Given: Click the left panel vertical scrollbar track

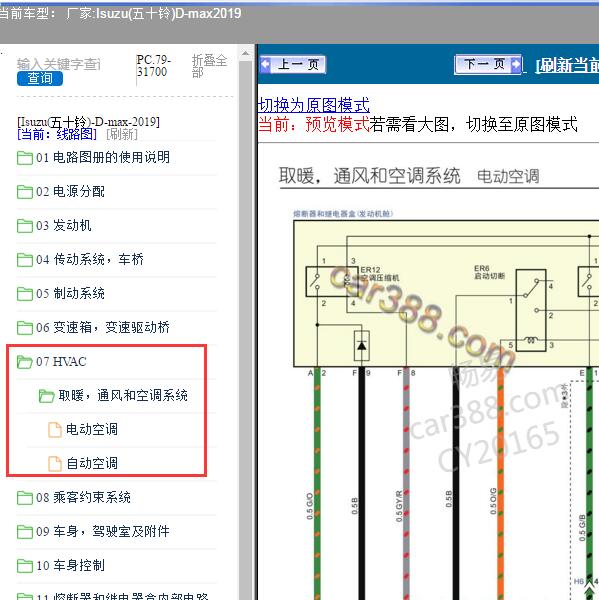Looking at the screenshot, I should click(x=245, y=329).
